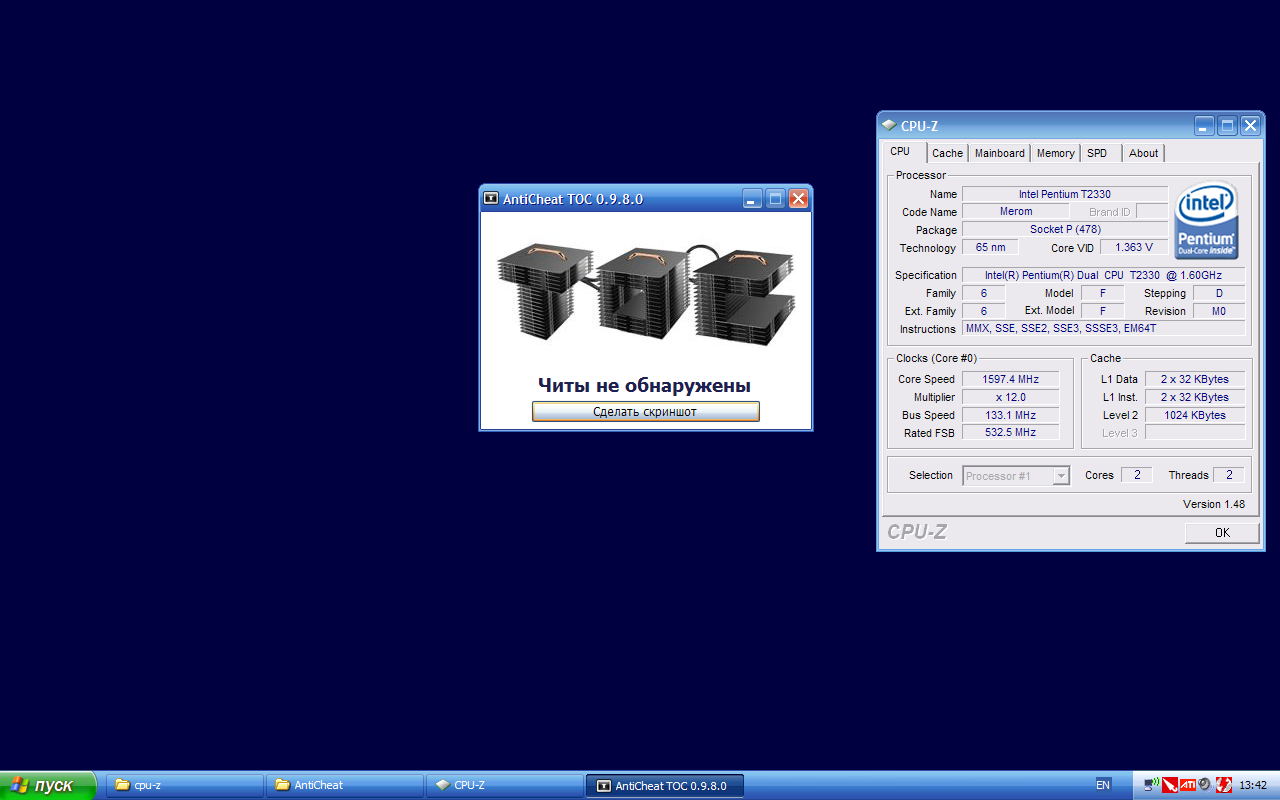This screenshot has height=800, width=1280.
Task: Click the Intel Pentium logo in CPU-Z
Action: 1207,219
